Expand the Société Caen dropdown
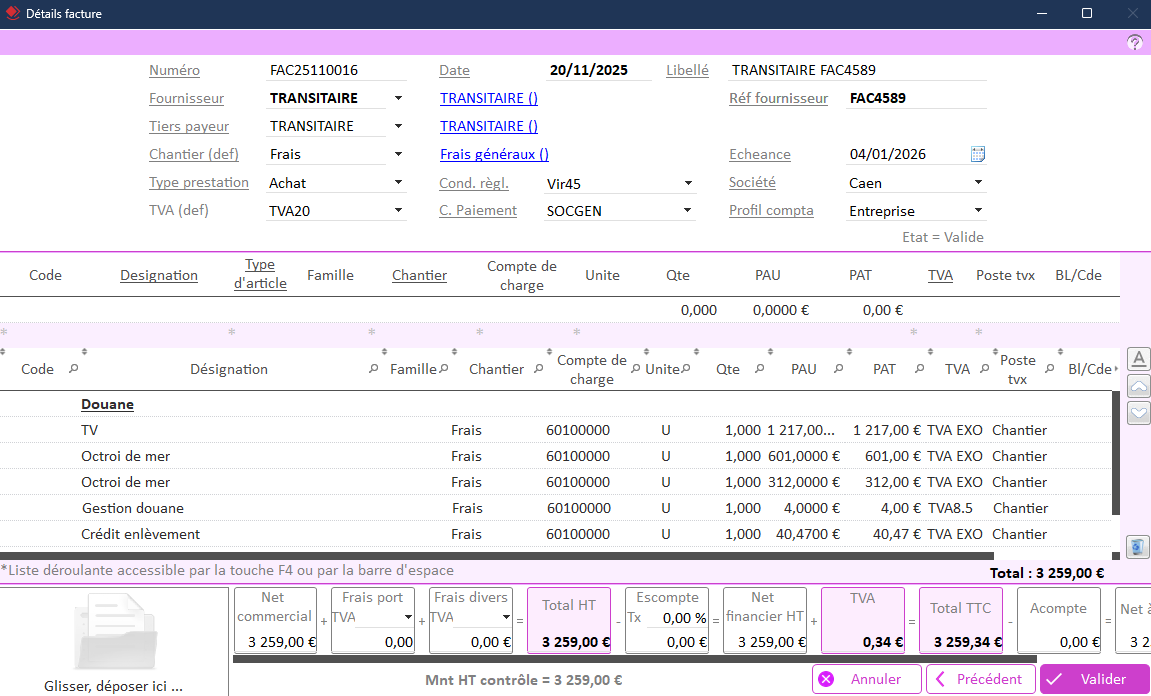Screen dimensions: 1151x696 coord(978,183)
